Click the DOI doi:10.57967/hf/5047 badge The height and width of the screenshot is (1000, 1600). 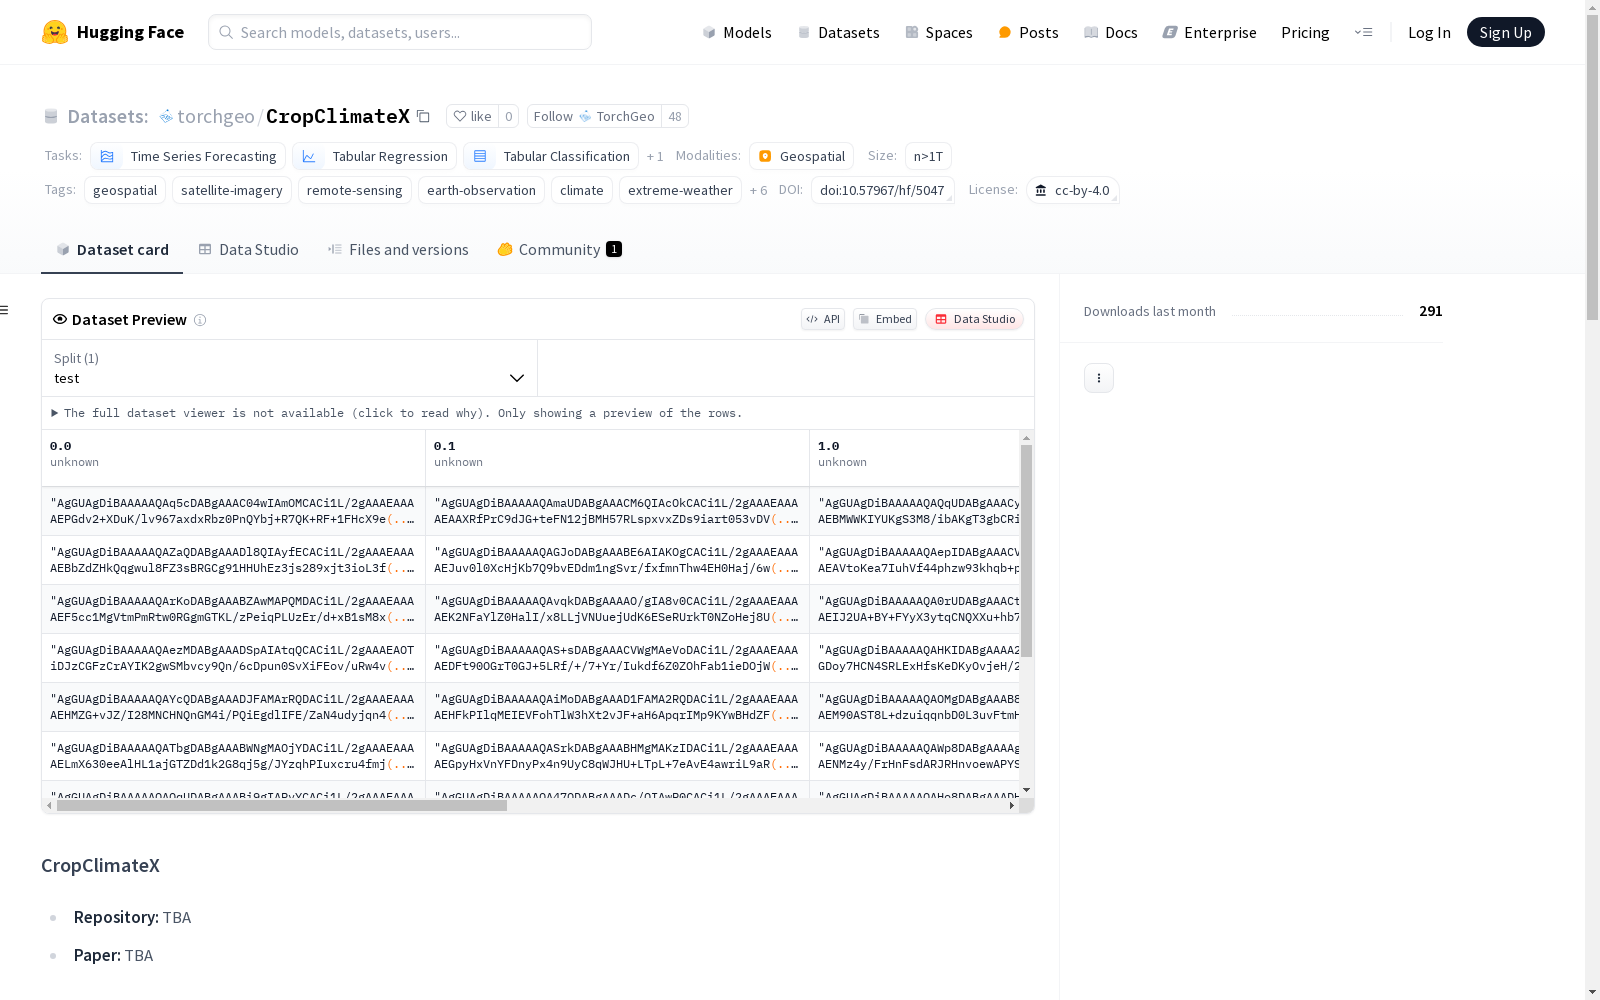click(x=882, y=190)
